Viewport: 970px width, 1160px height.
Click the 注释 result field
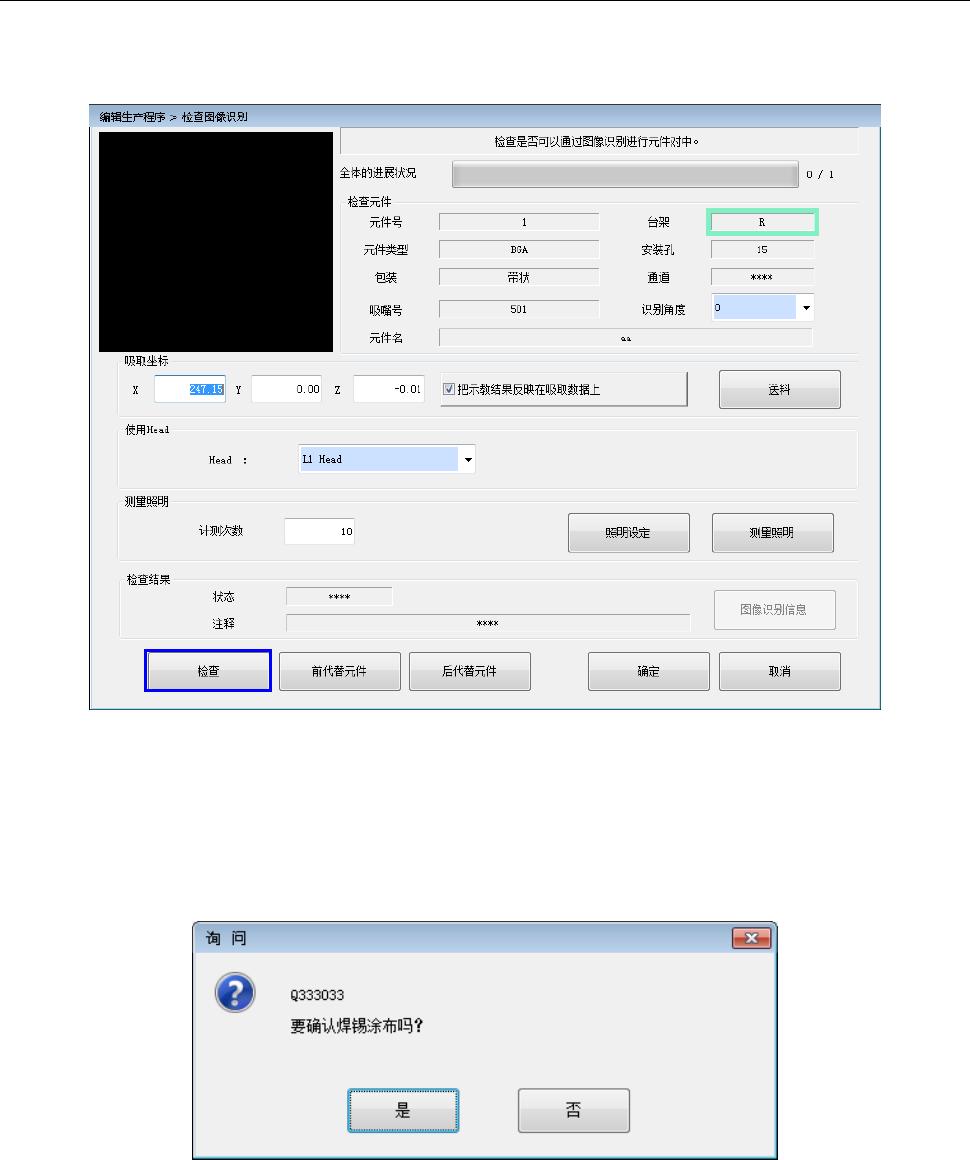[x=488, y=623]
